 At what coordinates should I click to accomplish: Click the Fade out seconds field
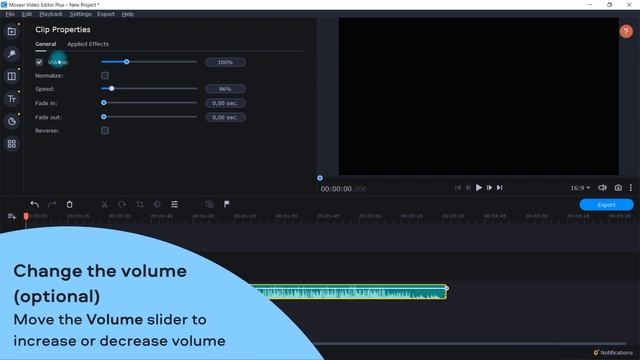pyautogui.click(x=225, y=117)
